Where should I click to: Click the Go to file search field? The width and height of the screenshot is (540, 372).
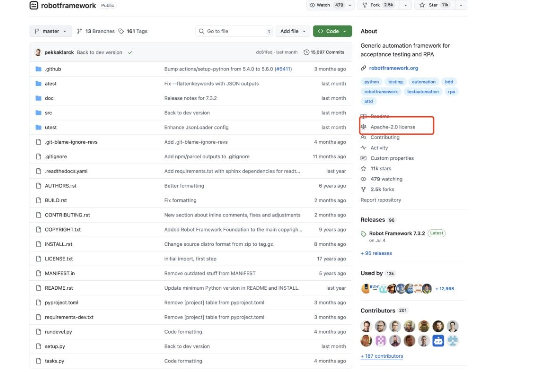point(234,31)
